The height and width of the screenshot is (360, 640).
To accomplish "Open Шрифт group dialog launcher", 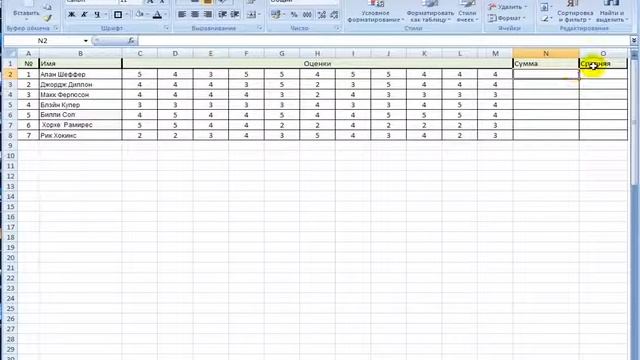I will [167, 28].
